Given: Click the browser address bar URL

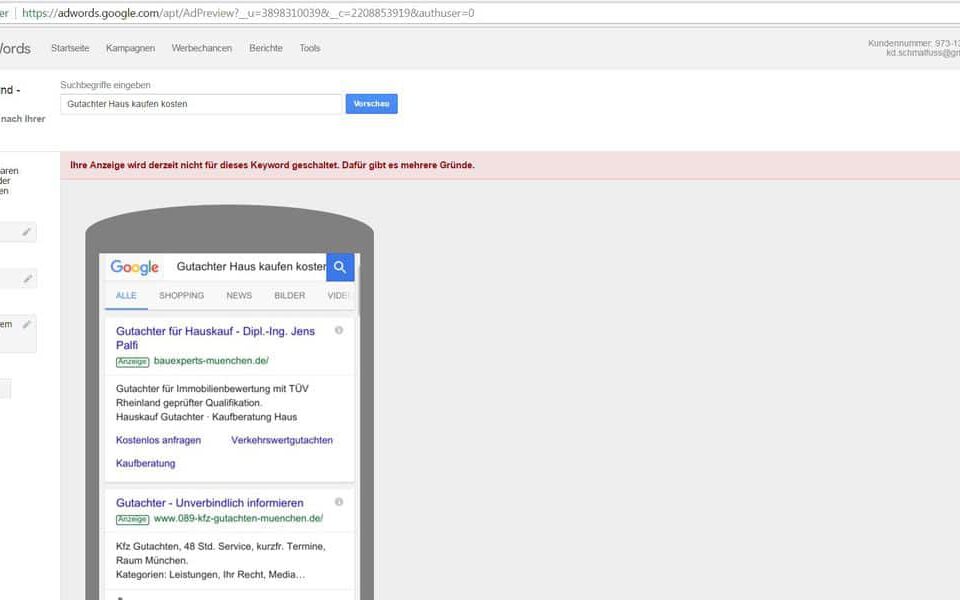Looking at the screenshot, I should (248, 13).
